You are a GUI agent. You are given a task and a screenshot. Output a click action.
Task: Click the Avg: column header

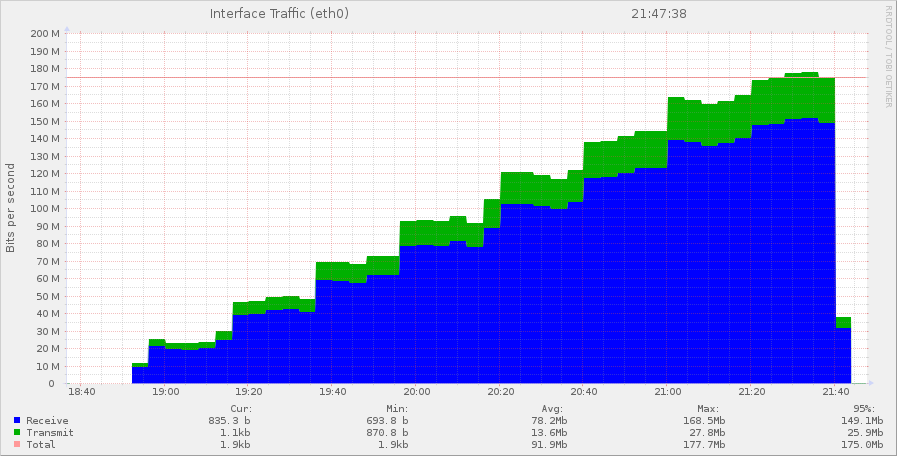point(552,409)
